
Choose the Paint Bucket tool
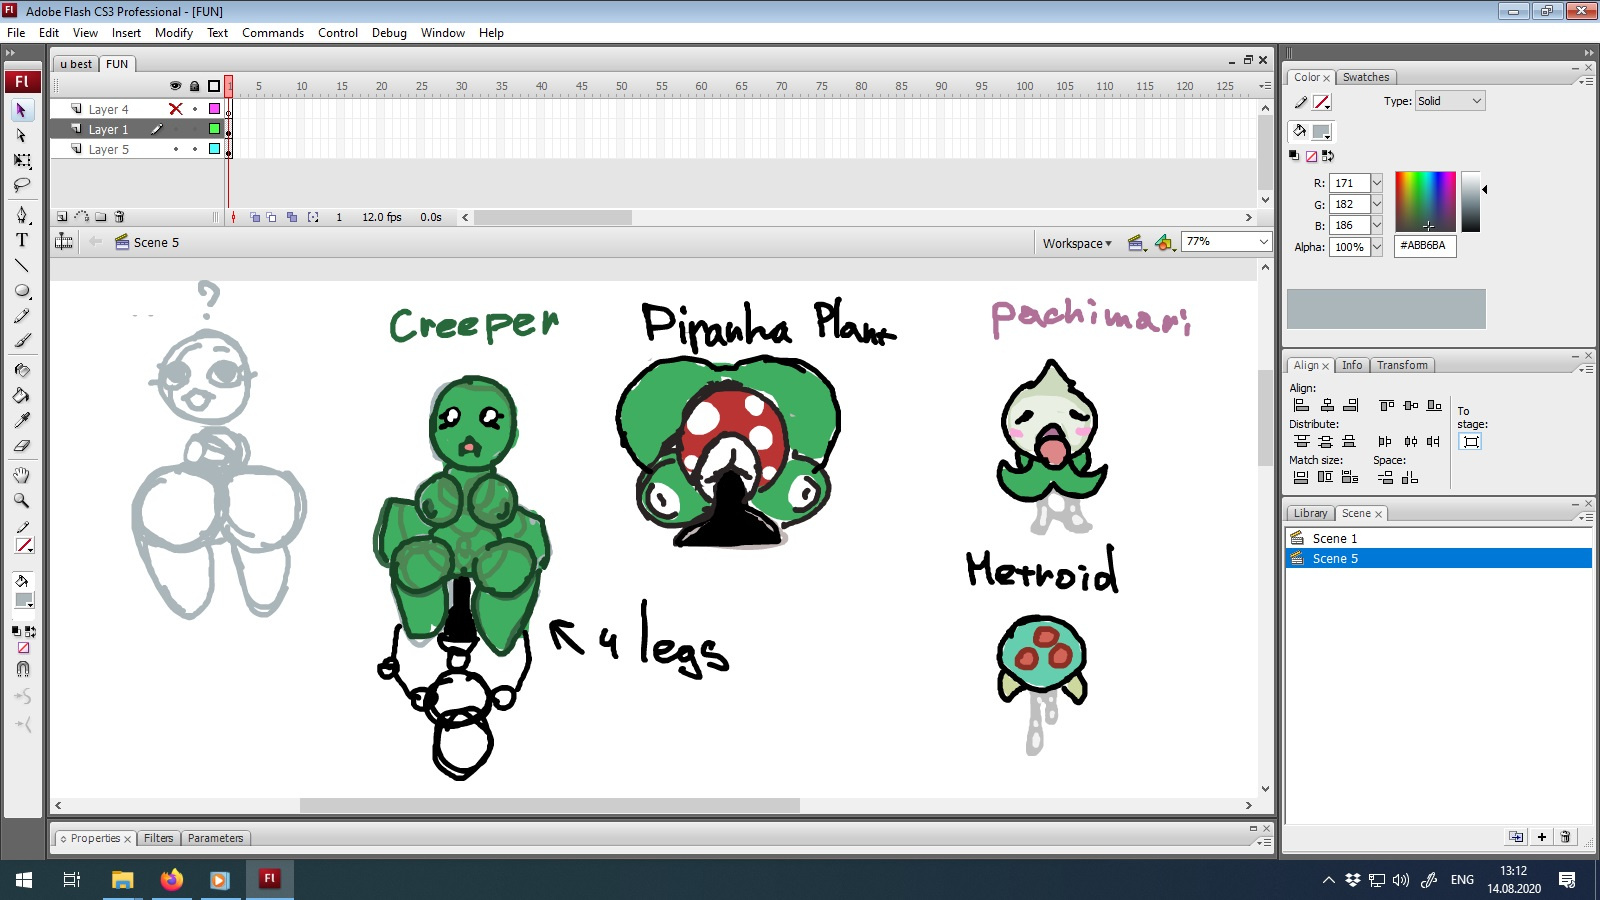point(22,395)
